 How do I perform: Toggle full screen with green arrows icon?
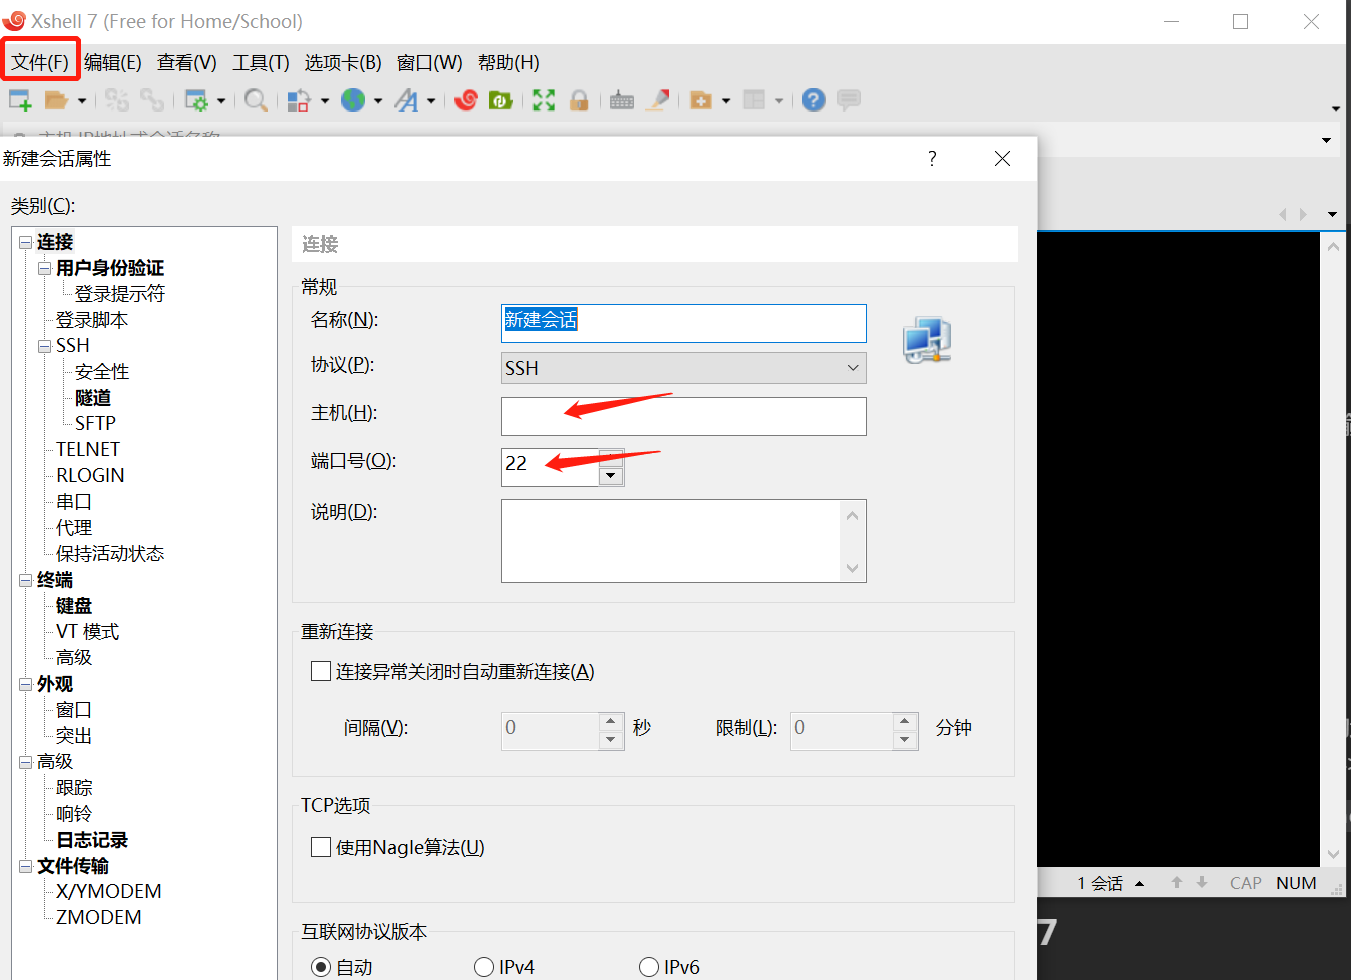tap(543, 100)
